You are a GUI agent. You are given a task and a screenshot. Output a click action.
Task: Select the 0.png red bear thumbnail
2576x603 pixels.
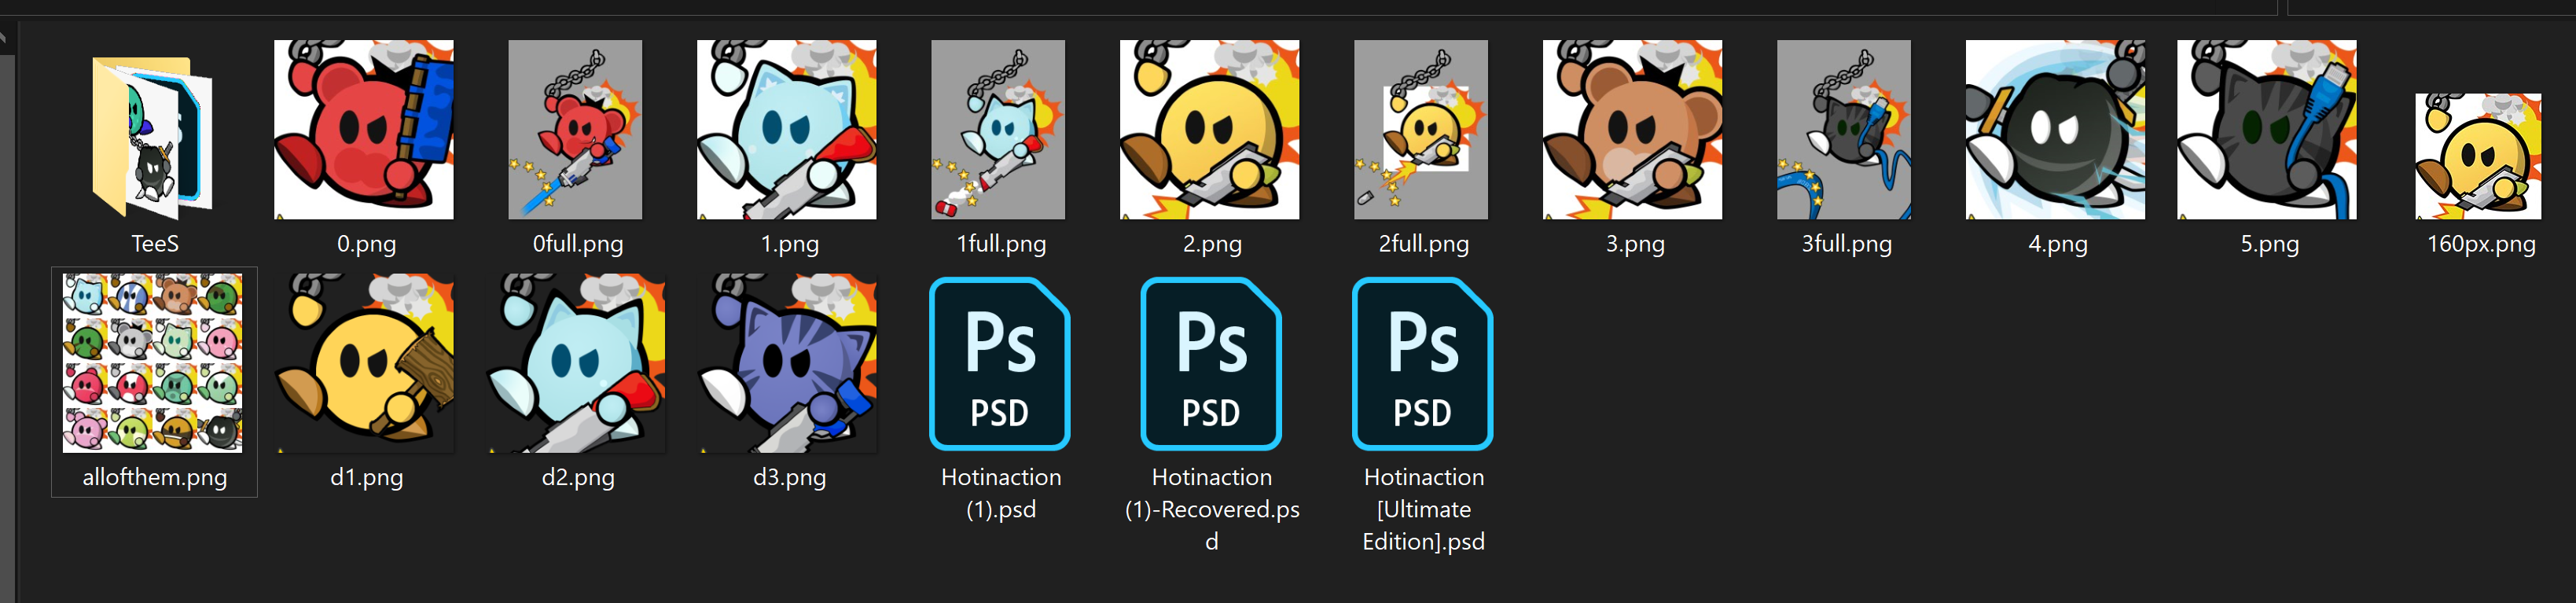pyautogui.click(x=364, y=130)
